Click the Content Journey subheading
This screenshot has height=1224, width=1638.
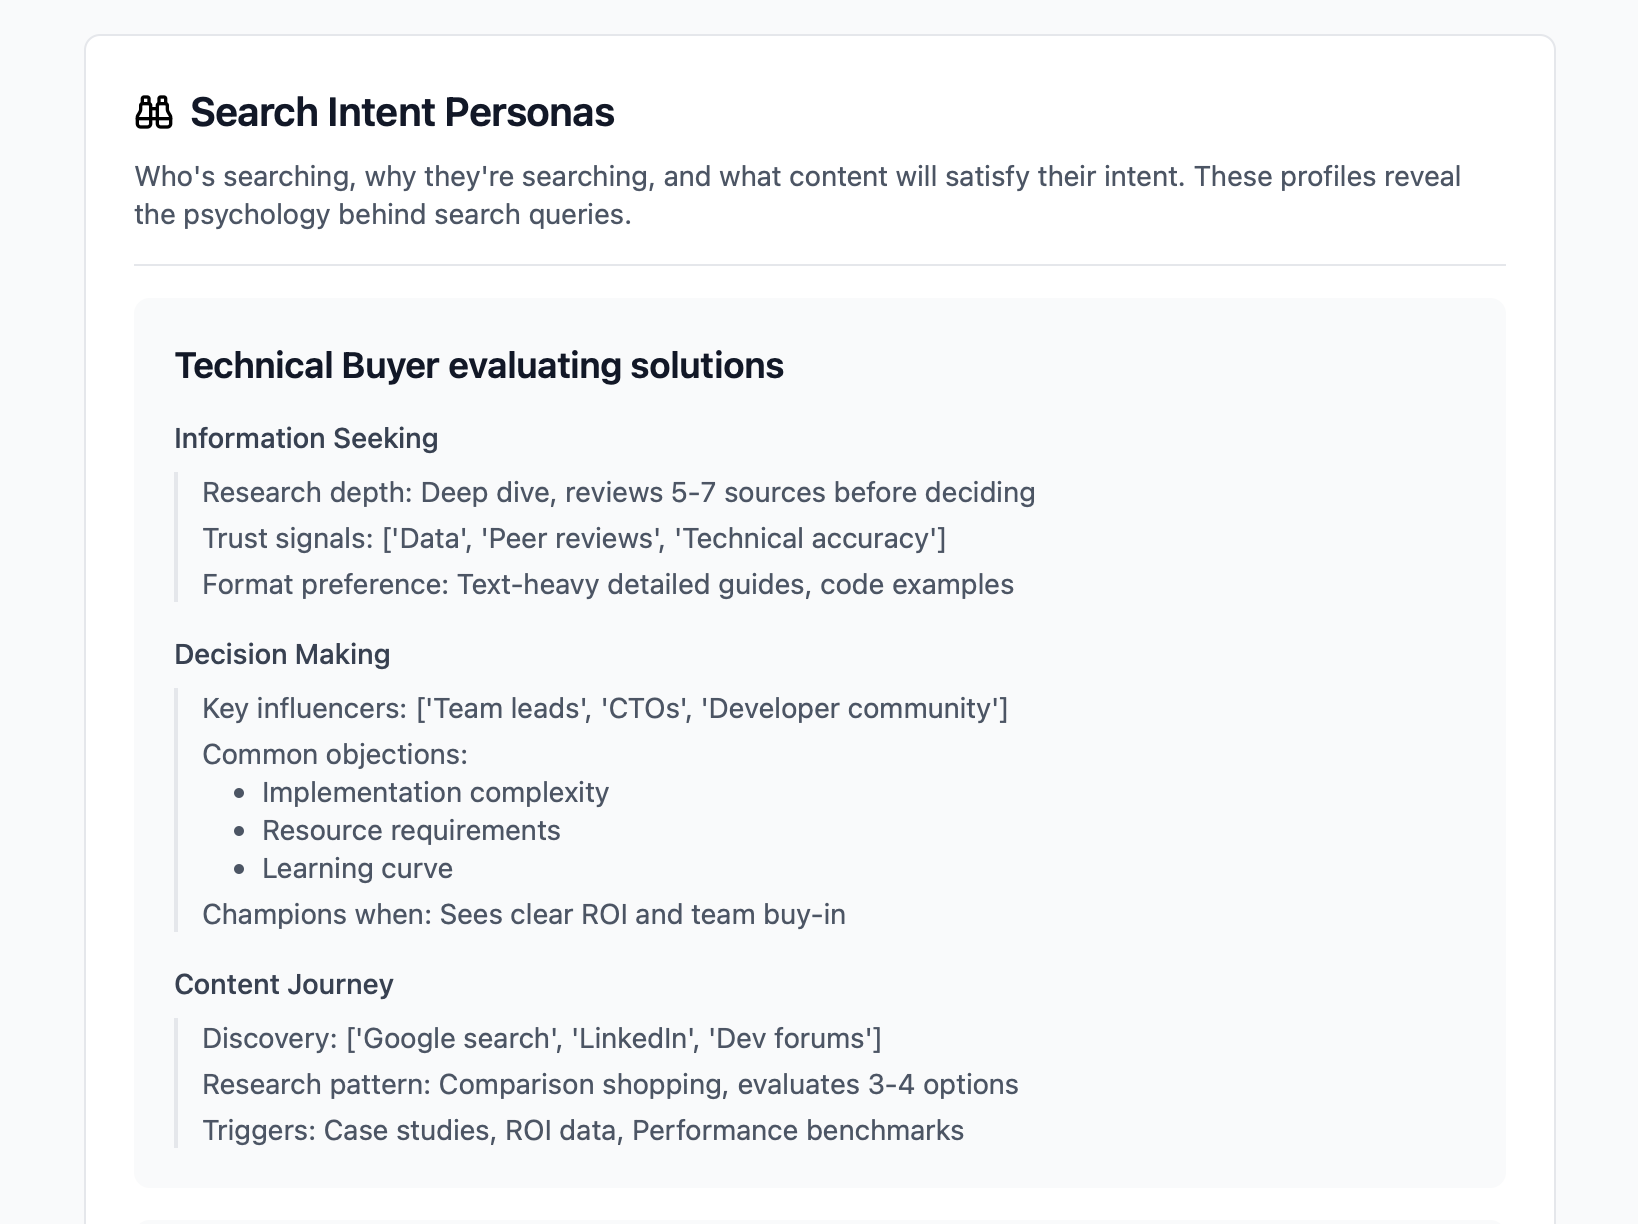pos(284,984)
